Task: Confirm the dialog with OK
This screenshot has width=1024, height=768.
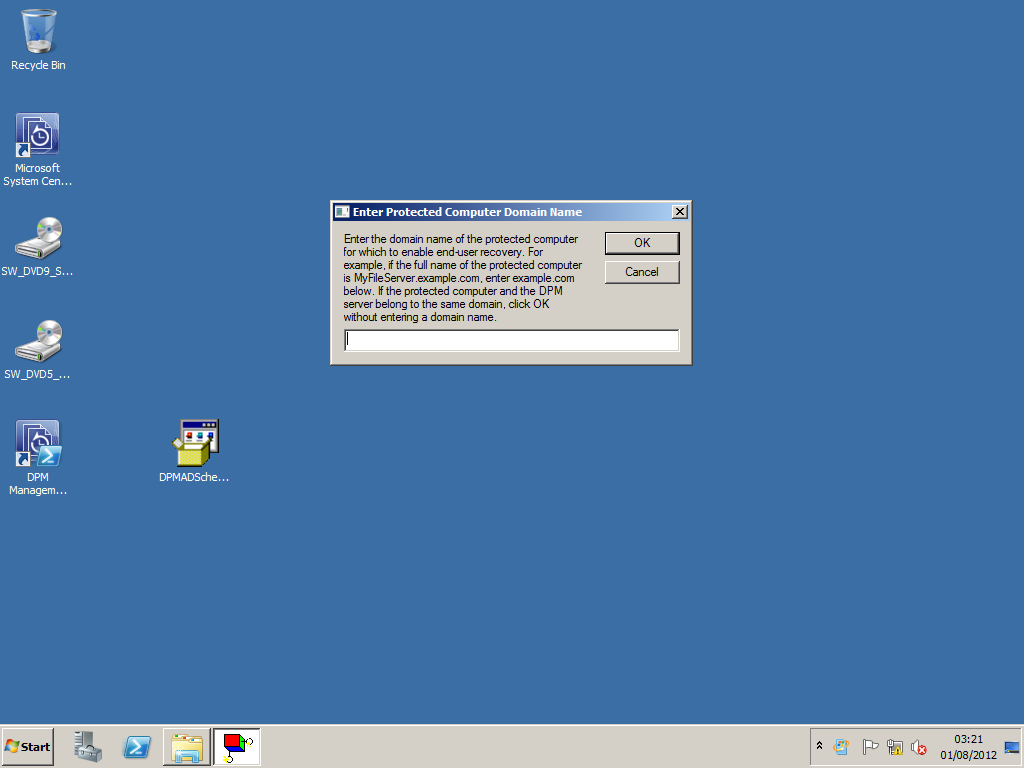Action: (642, 243)
